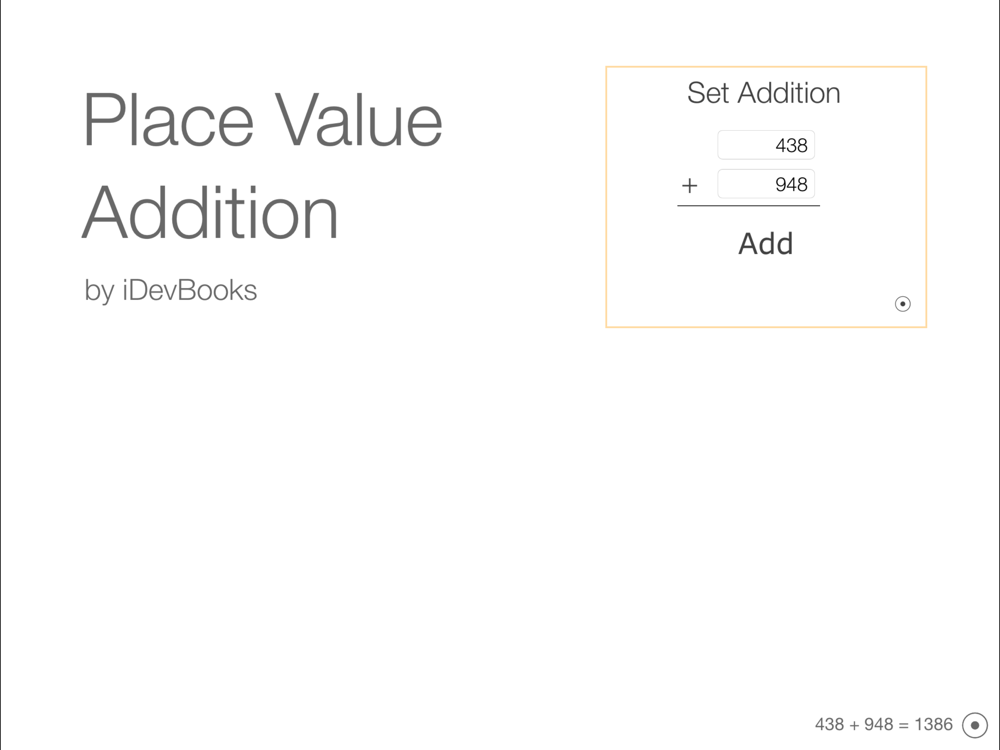Select the second addend field showing 948

pos(766,185)
